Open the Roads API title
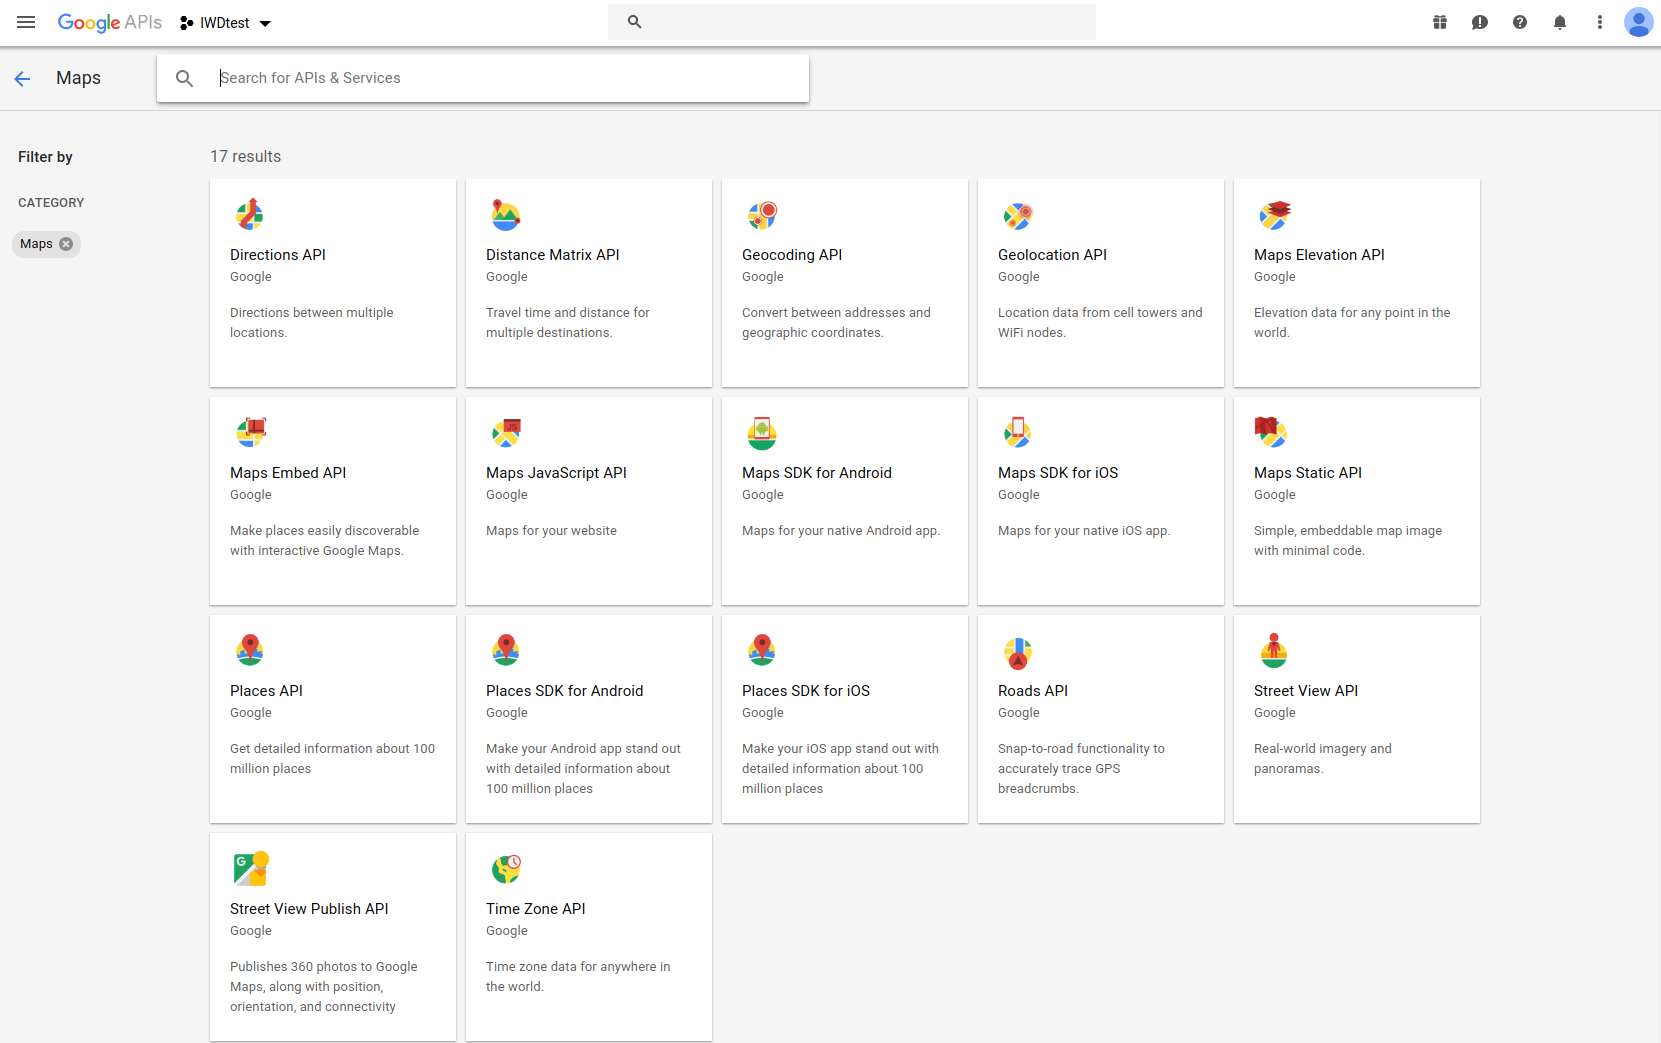1661x1043 pixels. point(1033,691)
